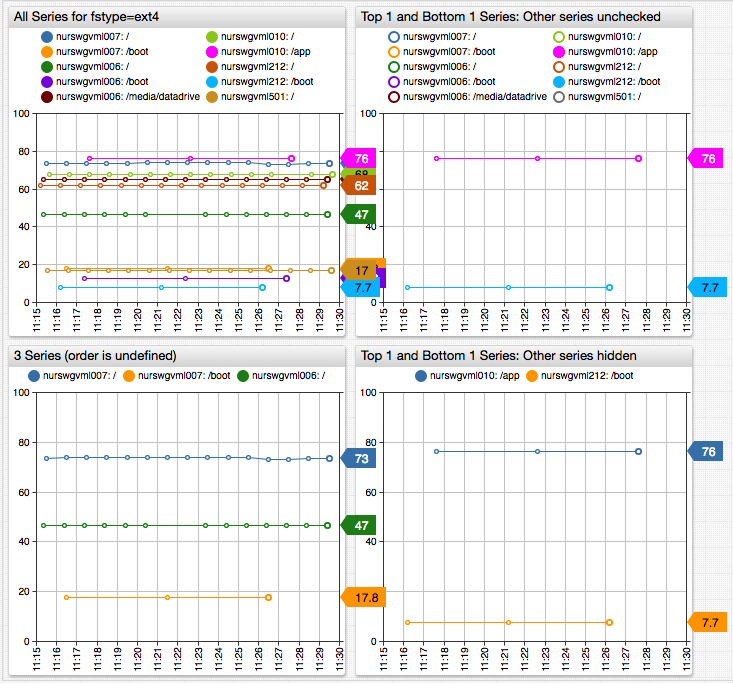
Task: Click the orange 17.8 value label
Action: point(364,597)
